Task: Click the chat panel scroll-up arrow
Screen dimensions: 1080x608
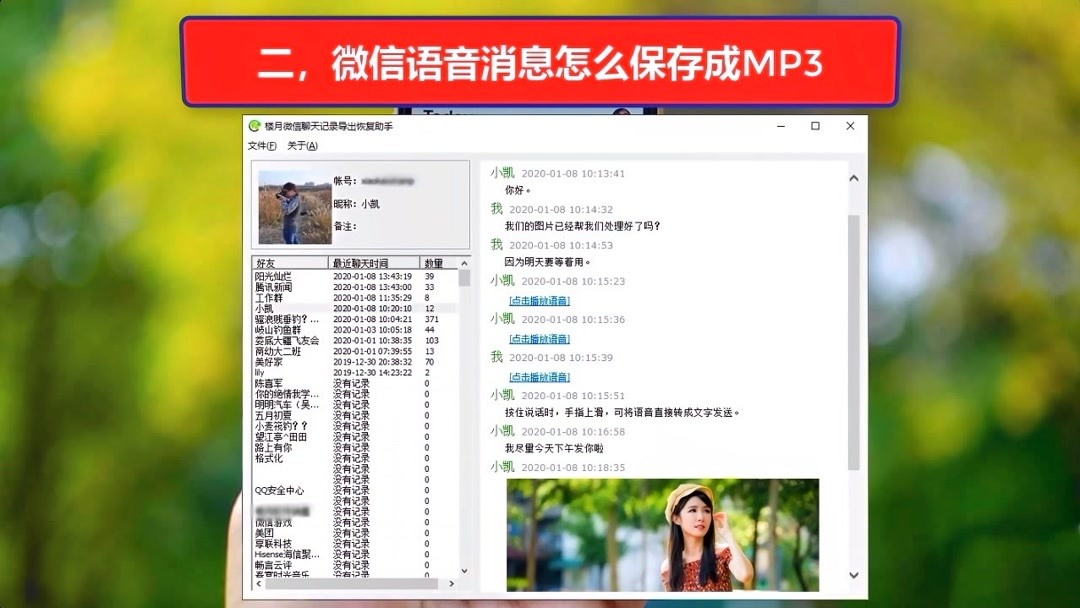Action: tap(853, 177)
